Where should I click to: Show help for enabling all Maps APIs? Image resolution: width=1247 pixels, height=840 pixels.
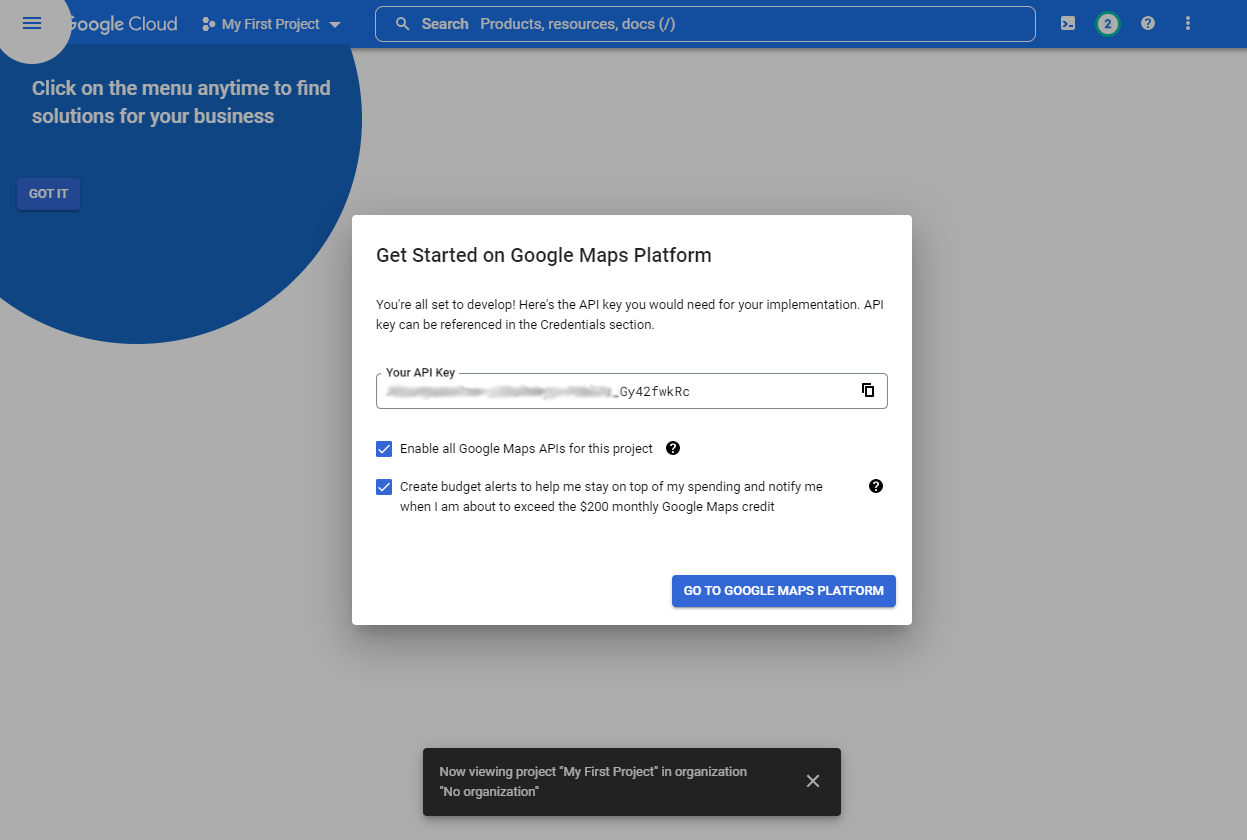673,448
